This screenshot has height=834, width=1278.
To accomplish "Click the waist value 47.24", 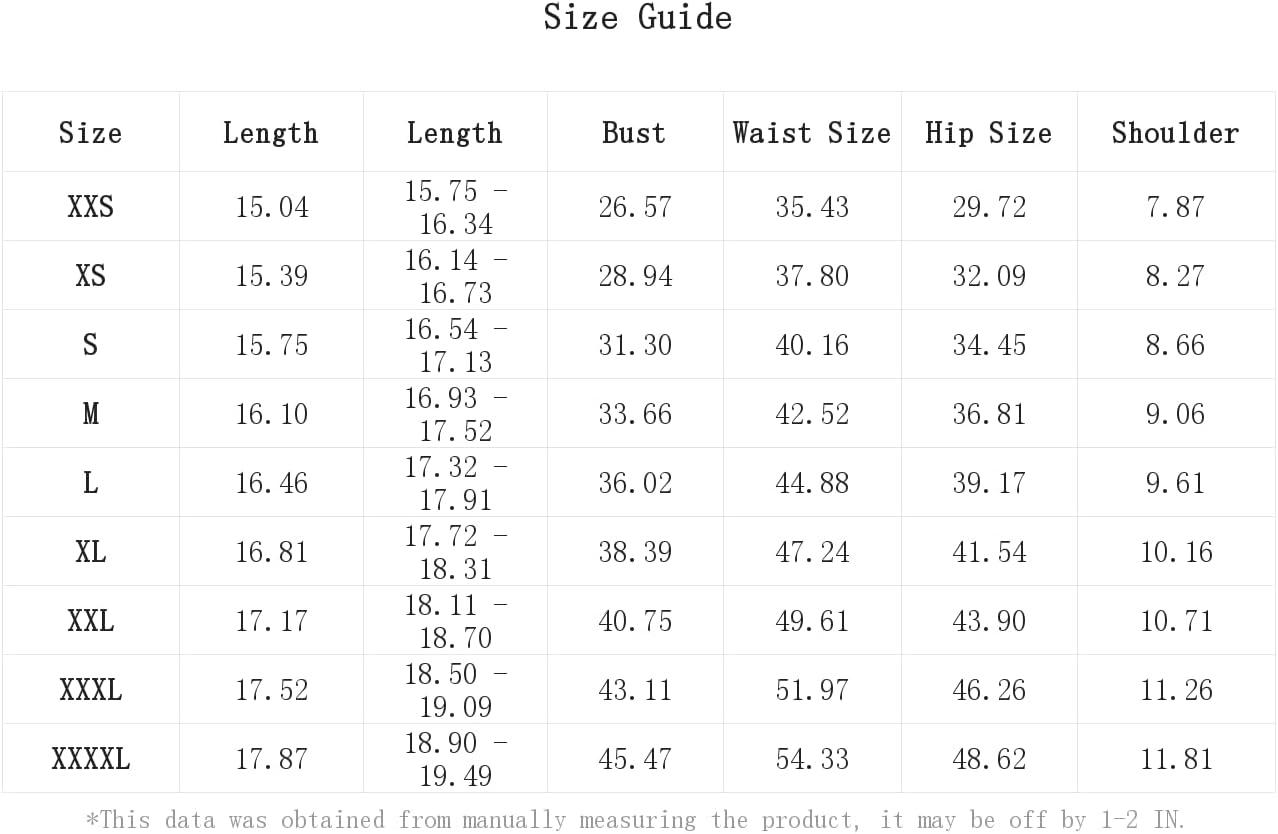I will [x=812, y=552].
